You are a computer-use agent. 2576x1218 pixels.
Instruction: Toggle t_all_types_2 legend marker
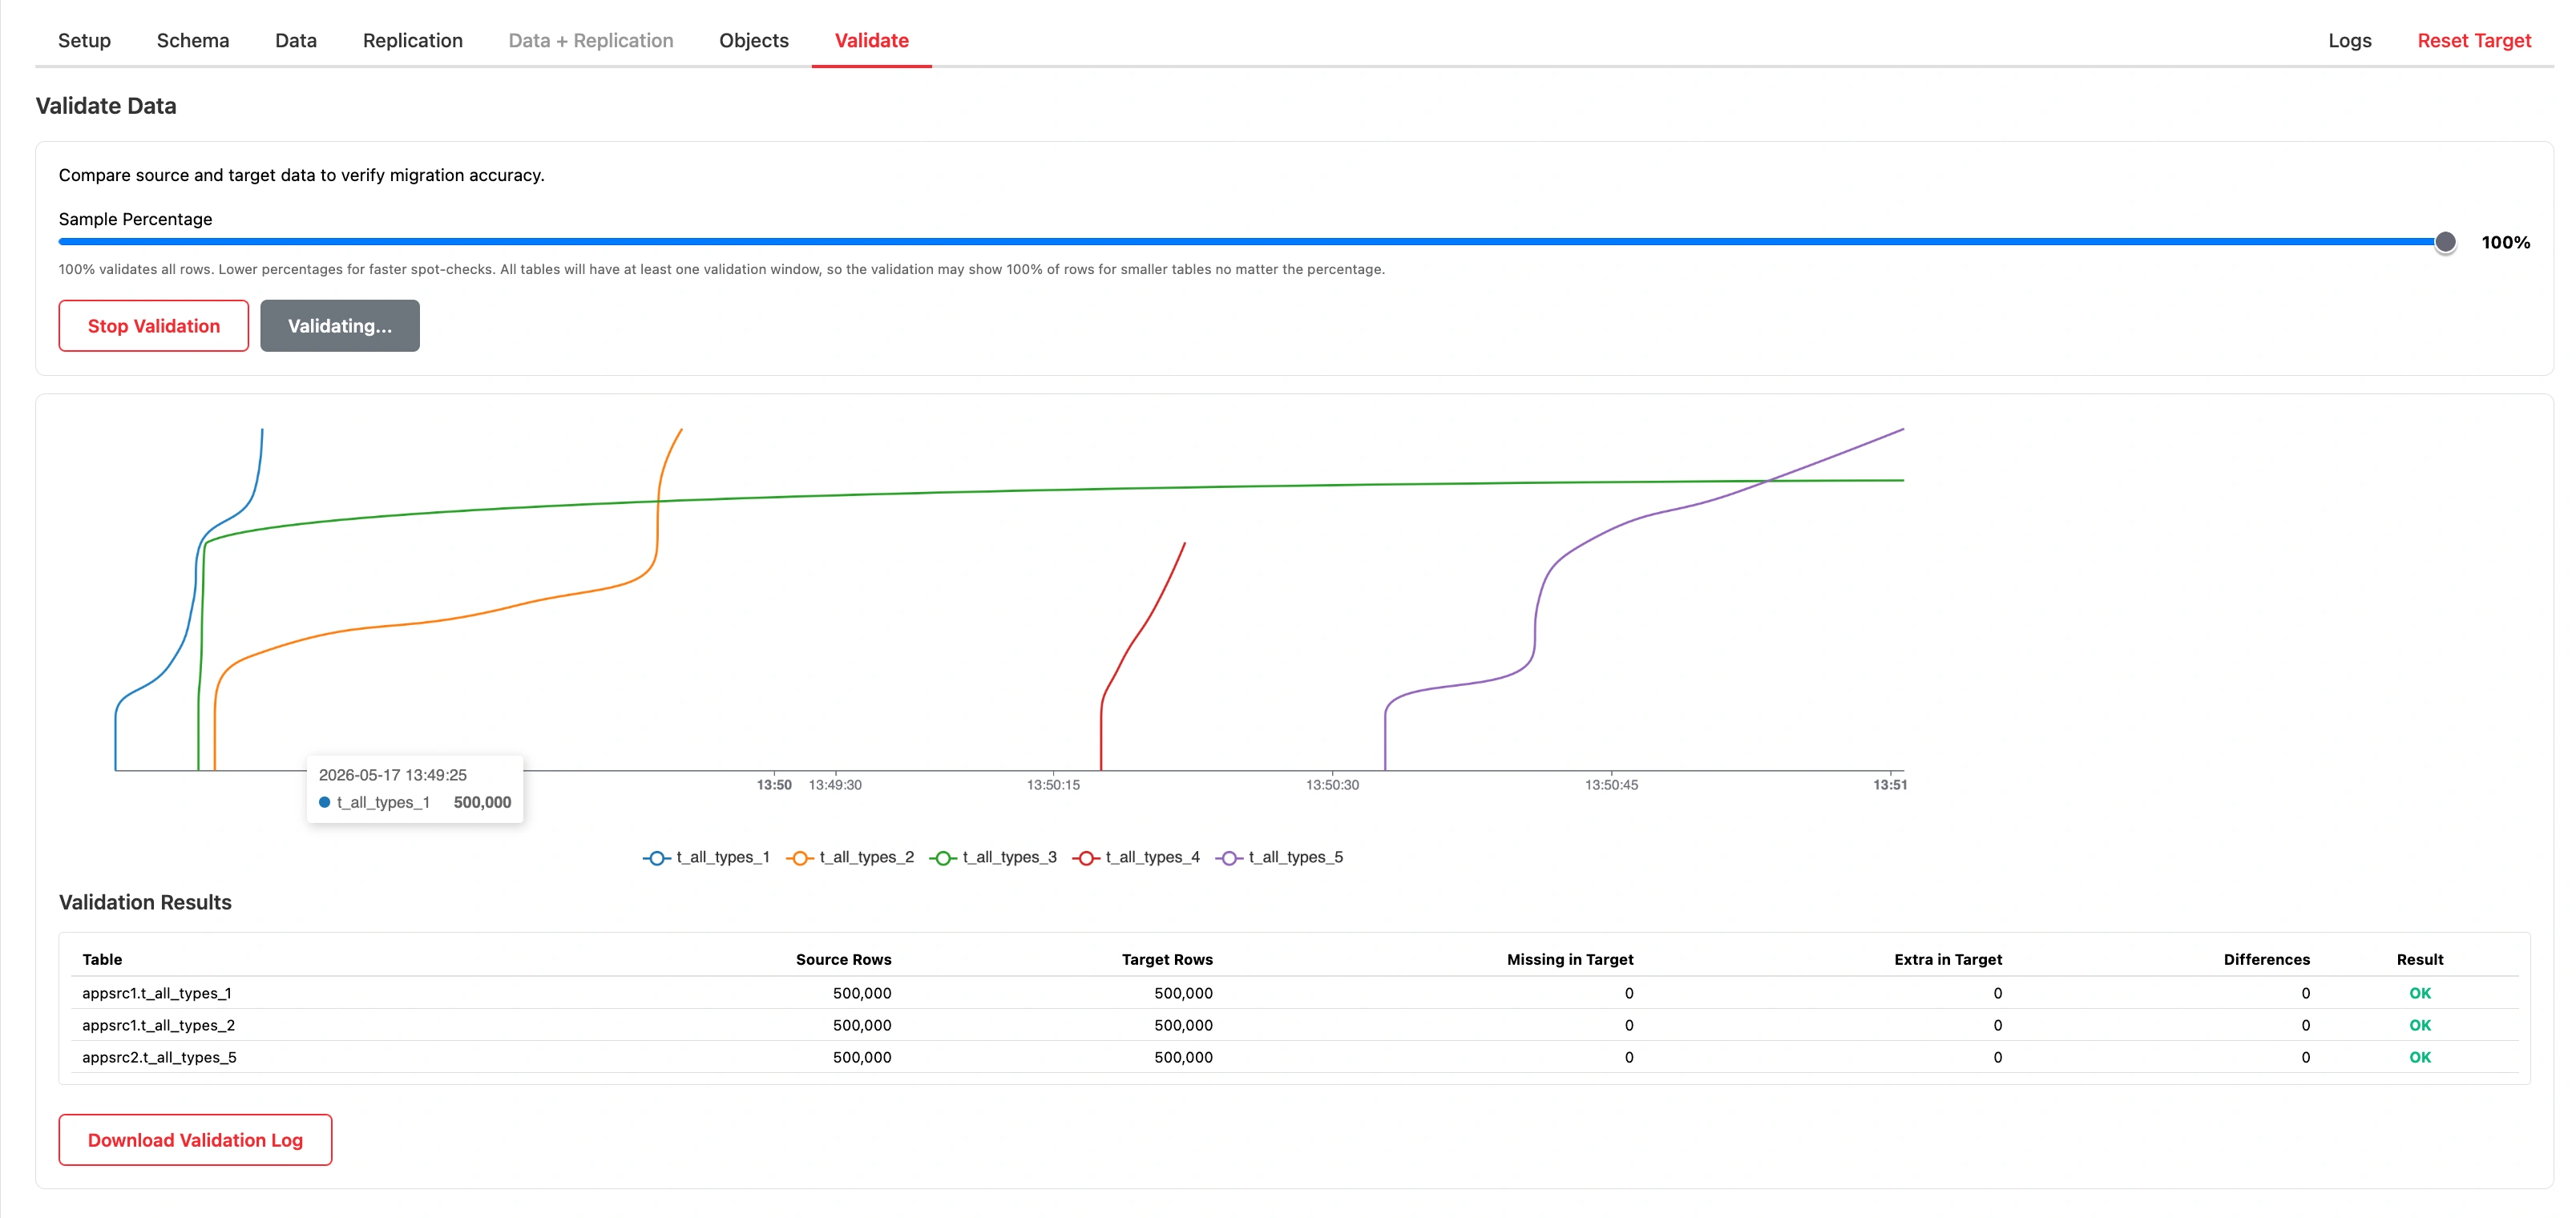800,858
